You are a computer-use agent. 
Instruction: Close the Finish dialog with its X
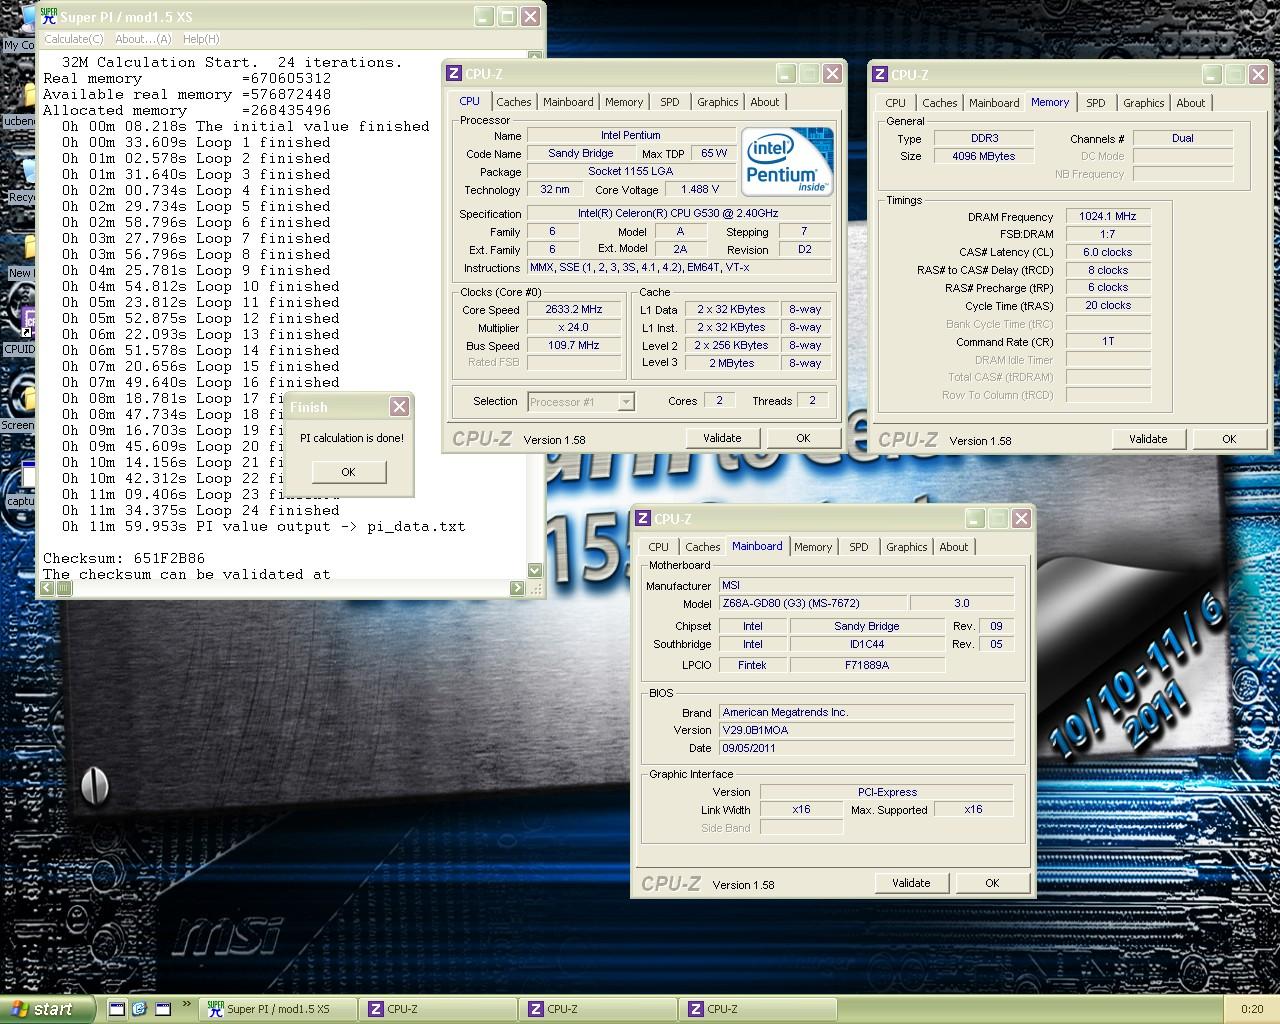pyautogui.click(x=399, y=406)
